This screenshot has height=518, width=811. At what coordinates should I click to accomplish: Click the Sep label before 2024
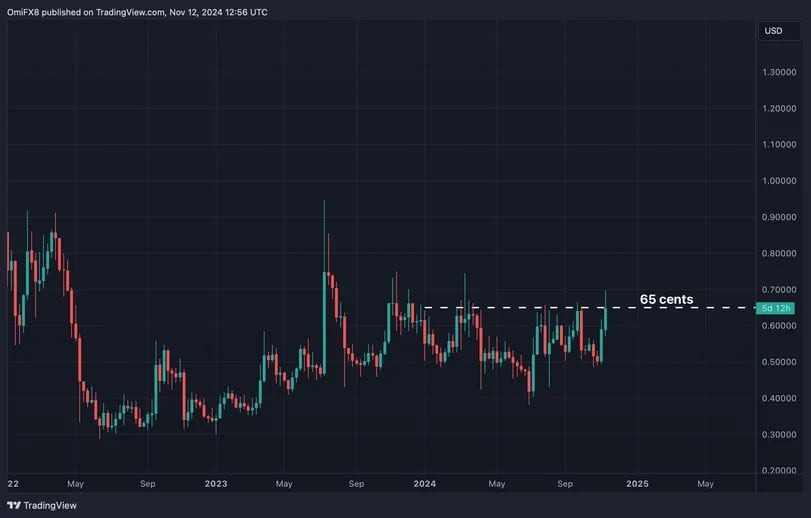tap(356, 484)
